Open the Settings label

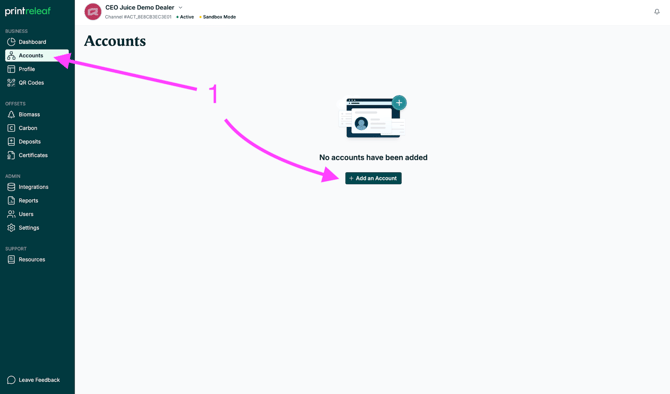pos(29,228)
